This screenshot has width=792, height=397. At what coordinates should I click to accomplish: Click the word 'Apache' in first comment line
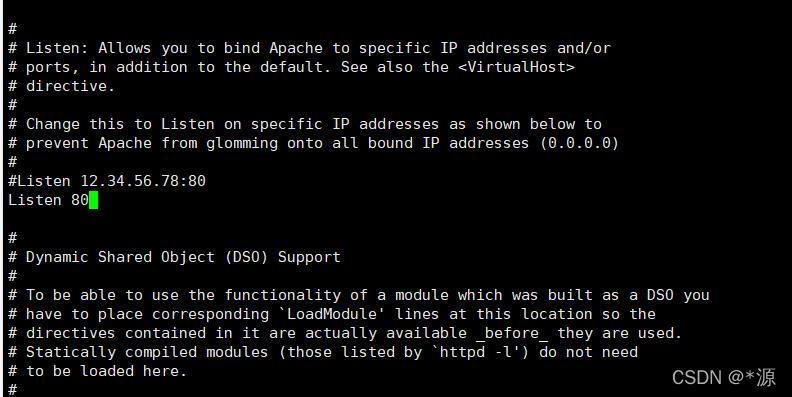296,48
